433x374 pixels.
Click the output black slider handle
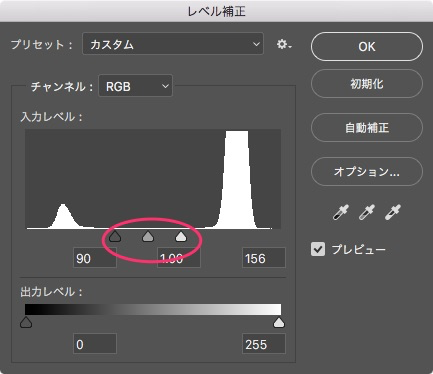[26, 322]
